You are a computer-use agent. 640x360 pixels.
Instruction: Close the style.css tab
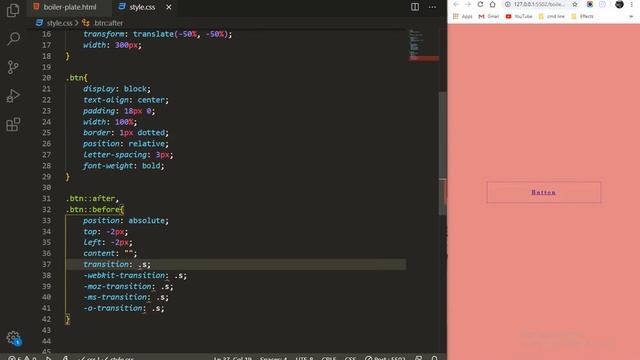tap(169, 7)
